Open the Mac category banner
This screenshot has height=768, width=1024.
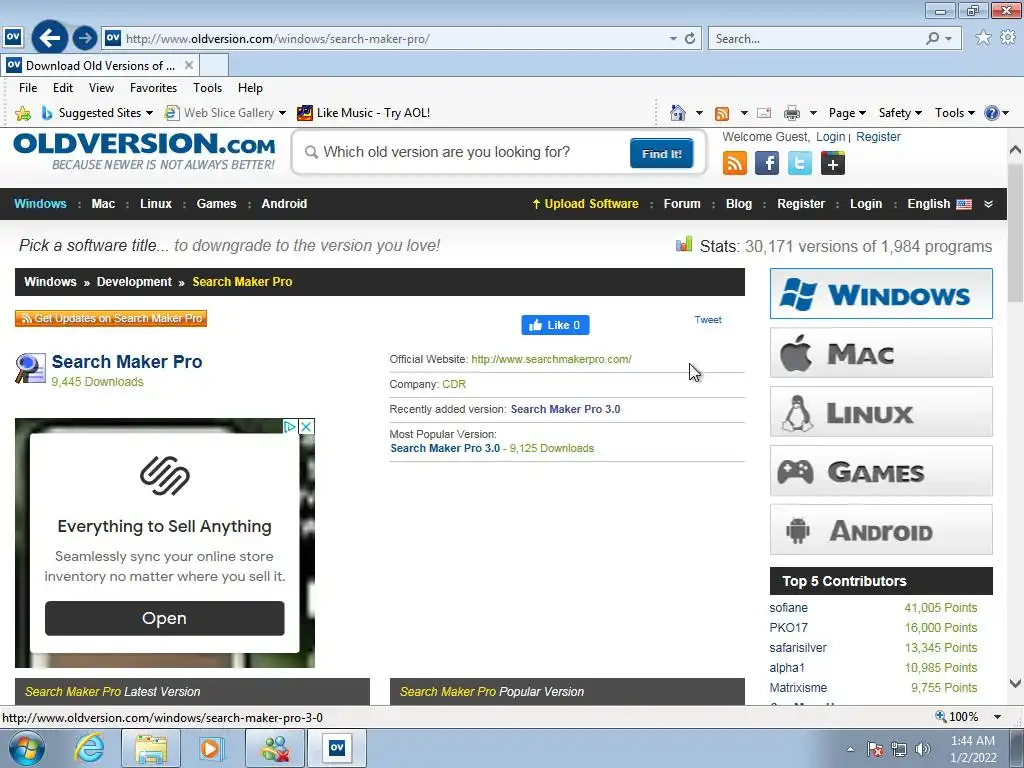881,353
